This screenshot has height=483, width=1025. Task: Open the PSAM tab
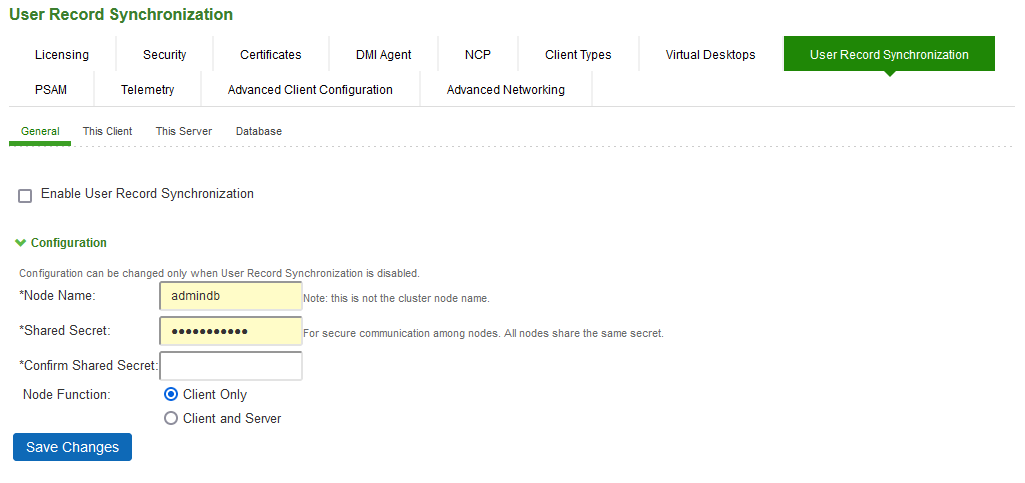click(x=51, y=90)
